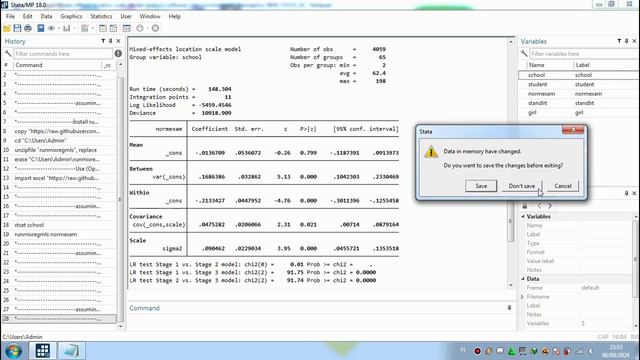Open the Statistics menu

101,16
